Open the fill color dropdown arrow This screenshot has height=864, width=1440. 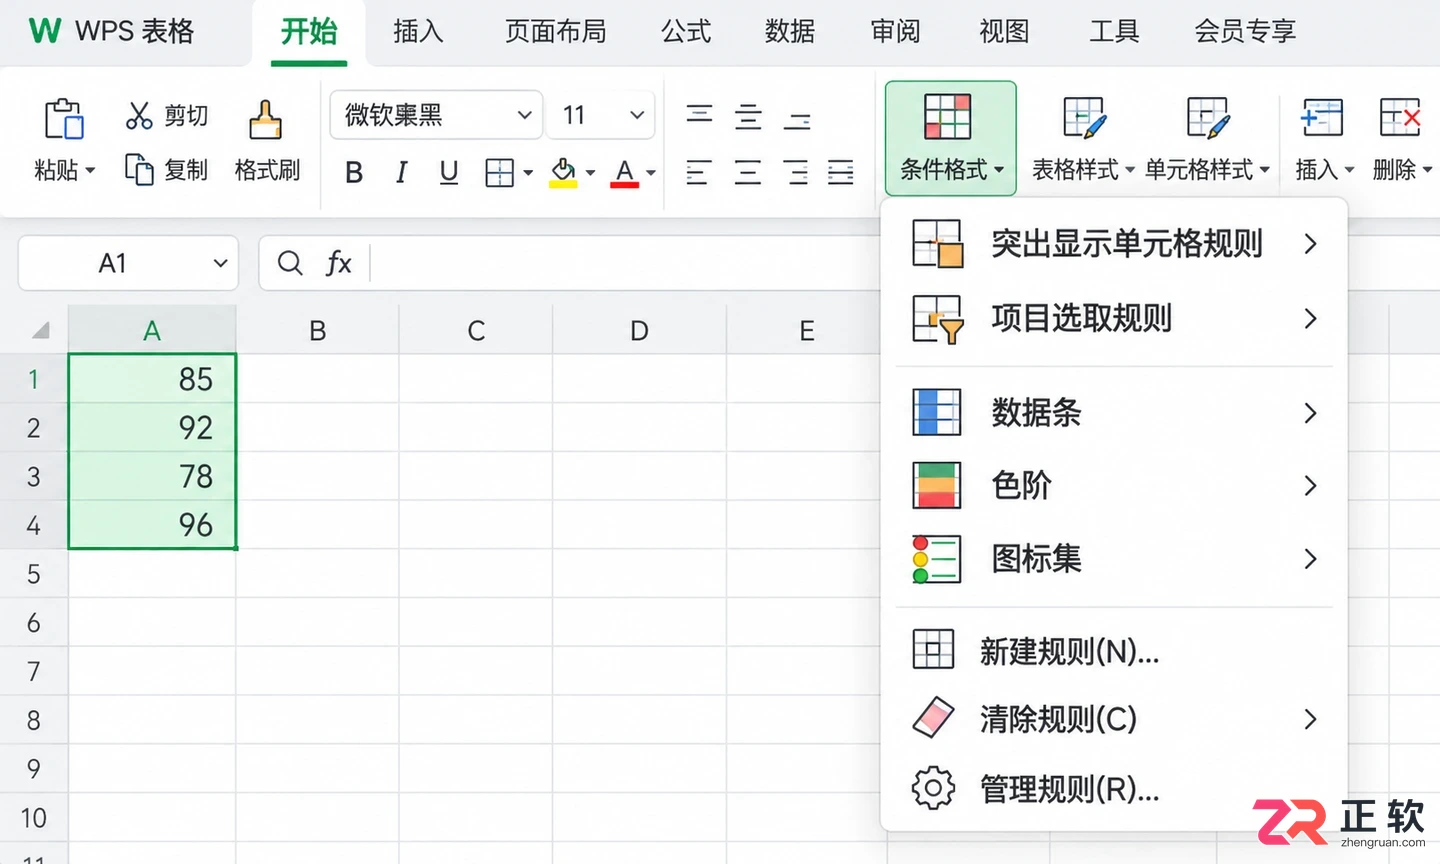click(590, 173)
